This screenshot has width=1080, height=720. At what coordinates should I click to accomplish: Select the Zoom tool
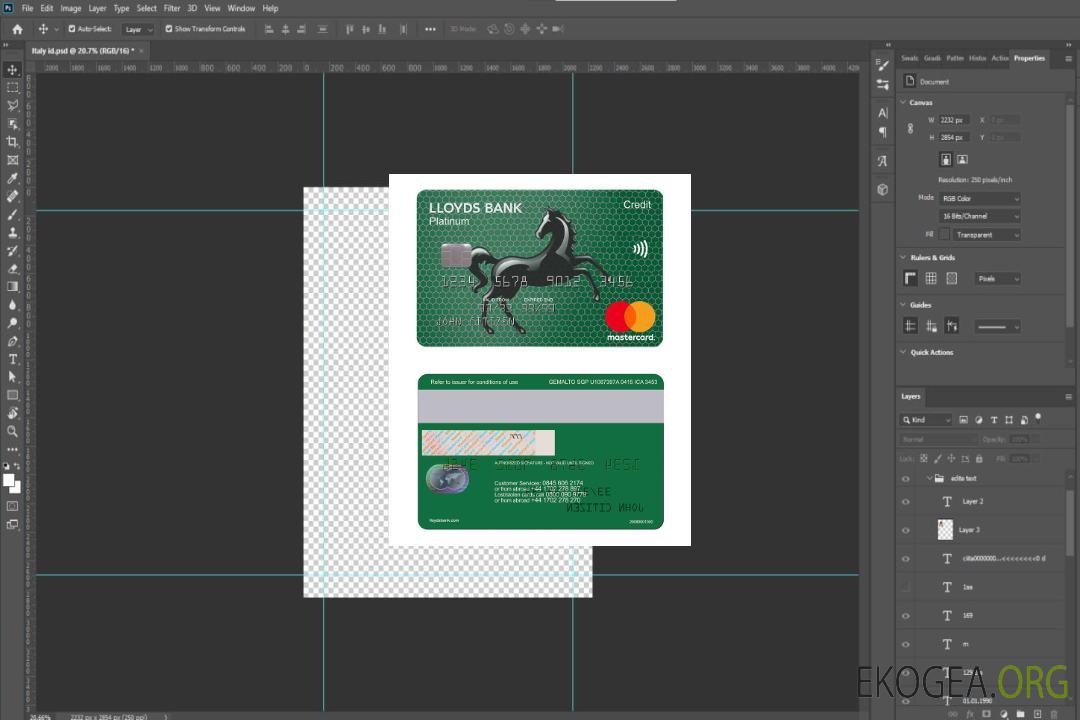(12, 431)
